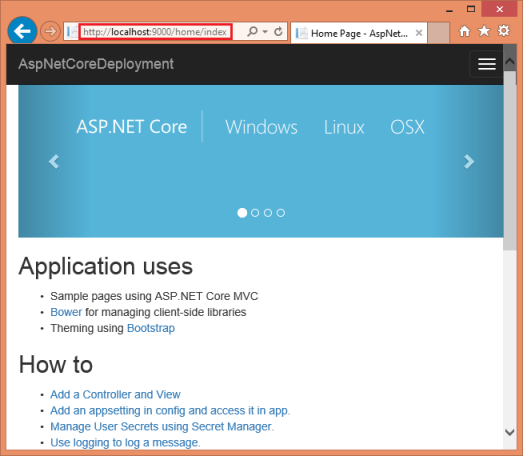The width and height of the screenshot is (523, 456).
Task: Select the first carousel indicator dot
Action: (242, 213)
